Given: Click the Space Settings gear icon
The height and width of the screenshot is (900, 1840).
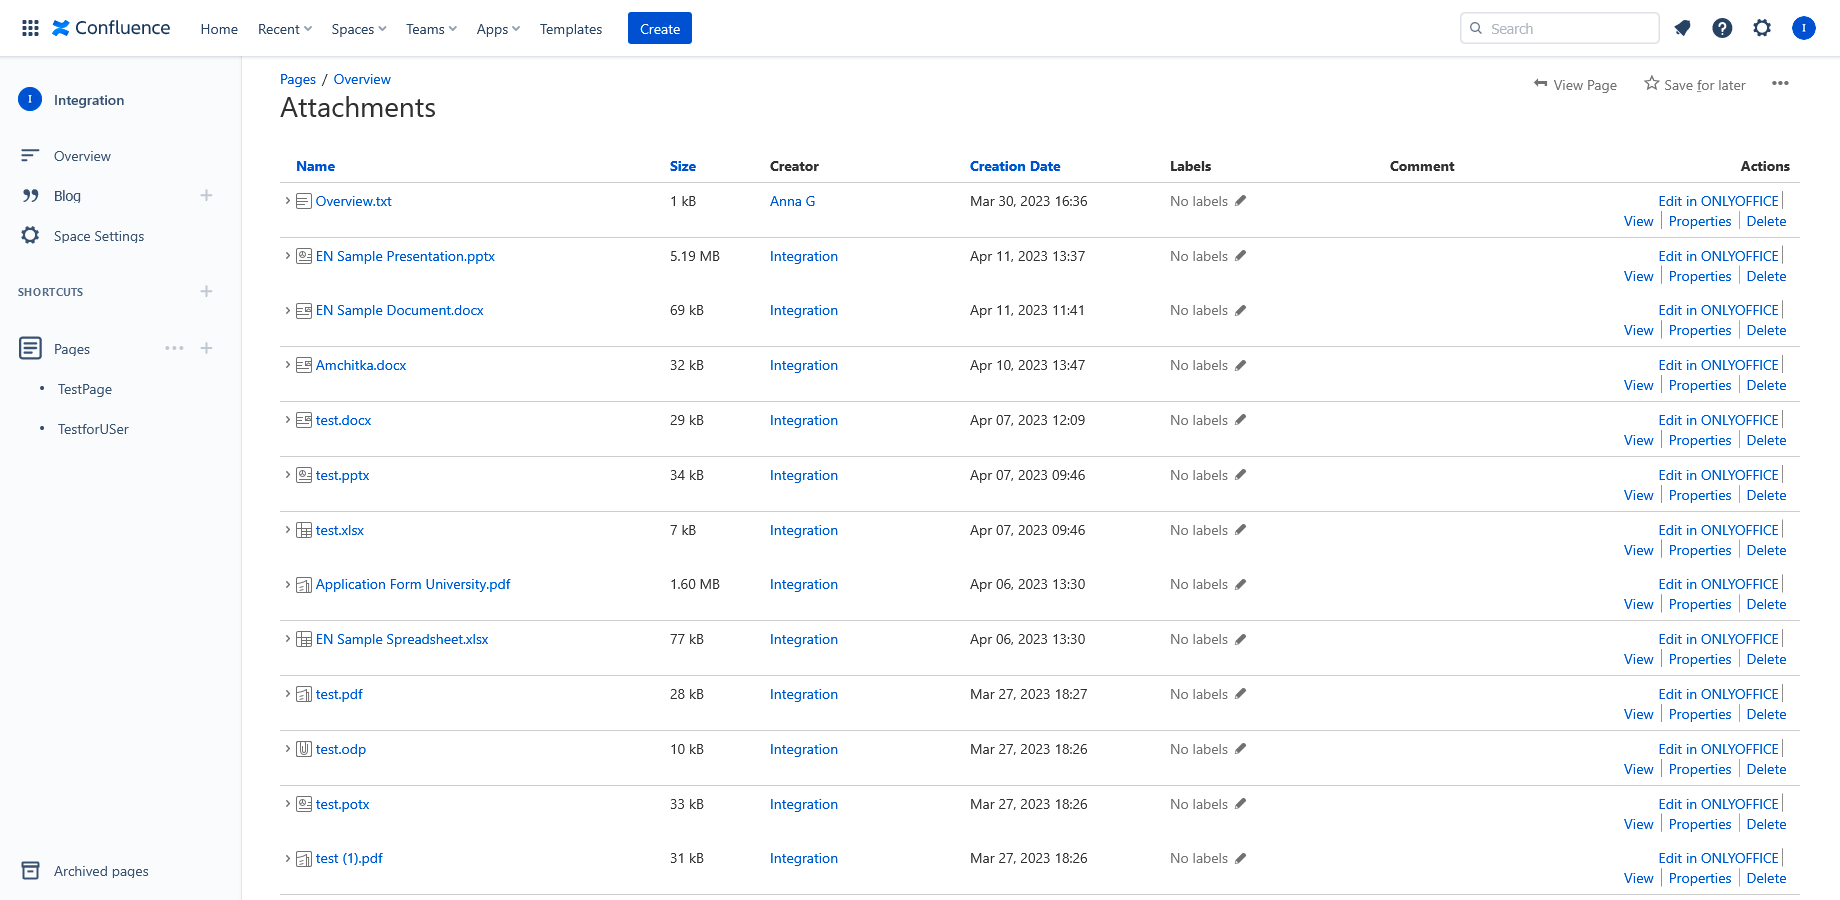Looking at the screenshot, I should 30,235.
